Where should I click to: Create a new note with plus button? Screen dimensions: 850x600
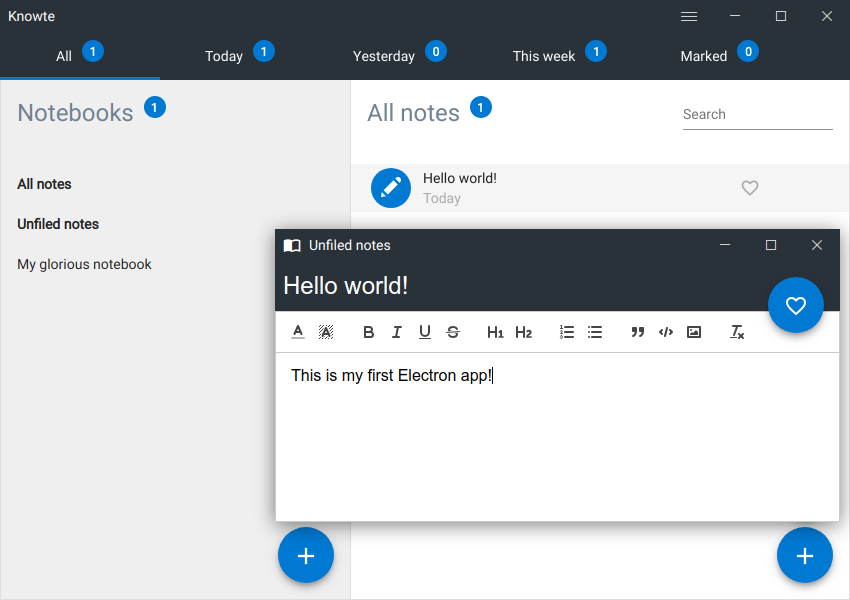[x=804, y=555]
